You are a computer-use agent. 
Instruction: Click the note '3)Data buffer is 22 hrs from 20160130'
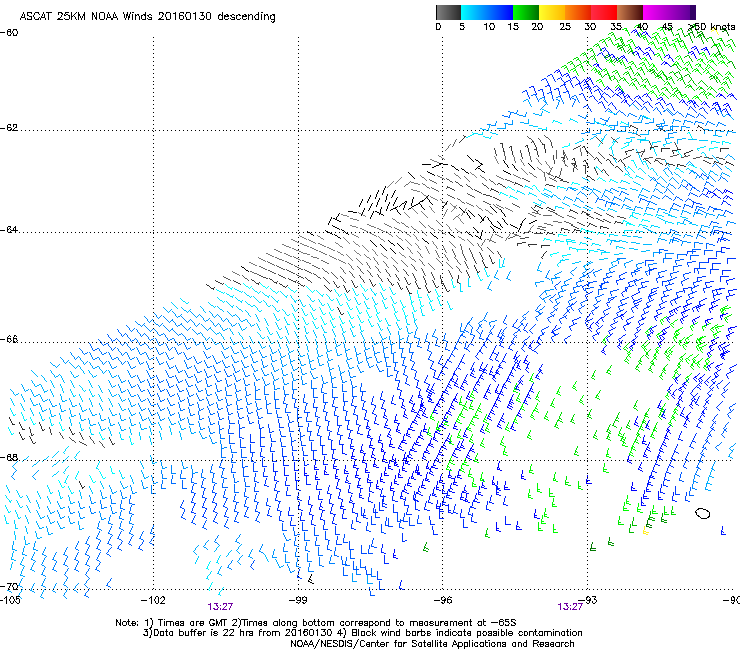click(x=237, y=633)
